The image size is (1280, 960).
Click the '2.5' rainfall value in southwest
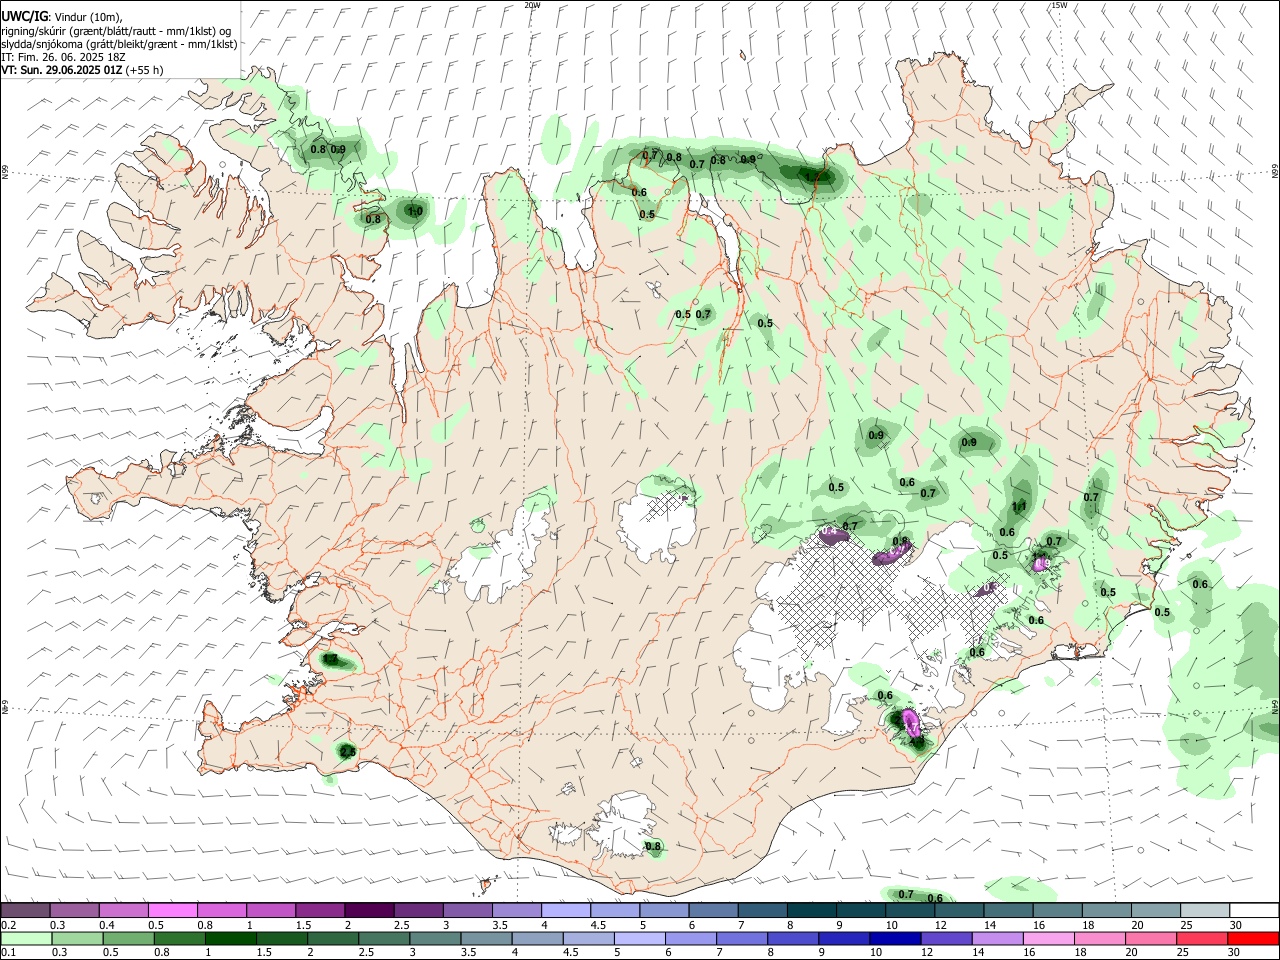[x=347, y=751]
